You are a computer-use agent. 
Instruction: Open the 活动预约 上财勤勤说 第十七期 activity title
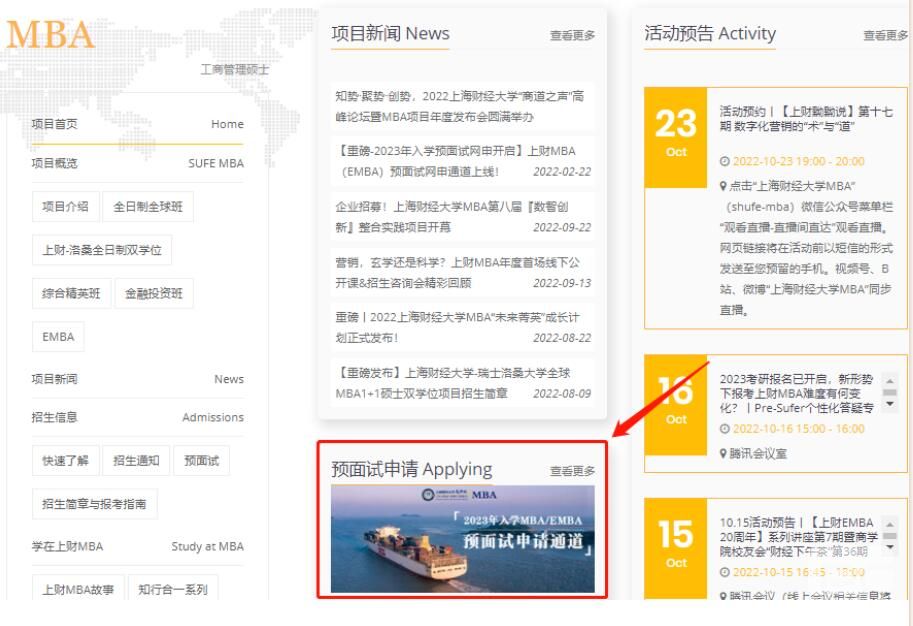806,119
